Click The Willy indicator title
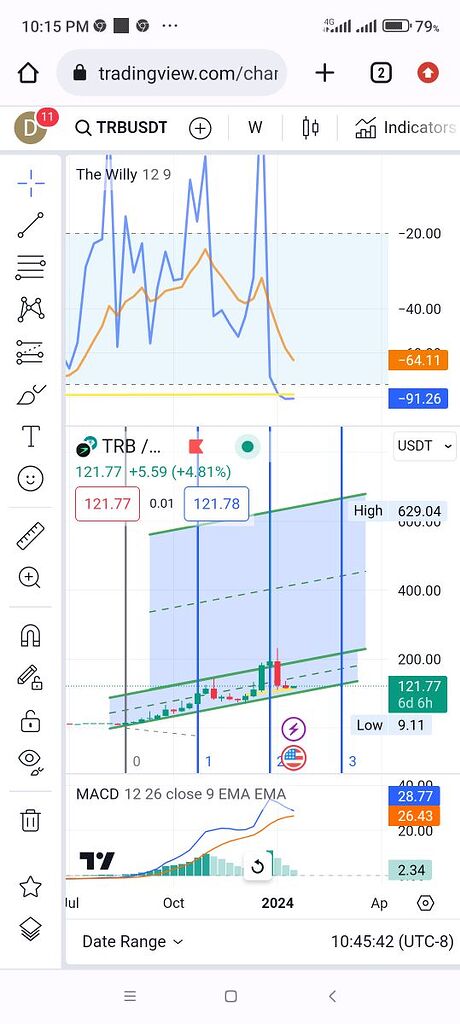460x1024 pixels. click(x=107, y=174)
